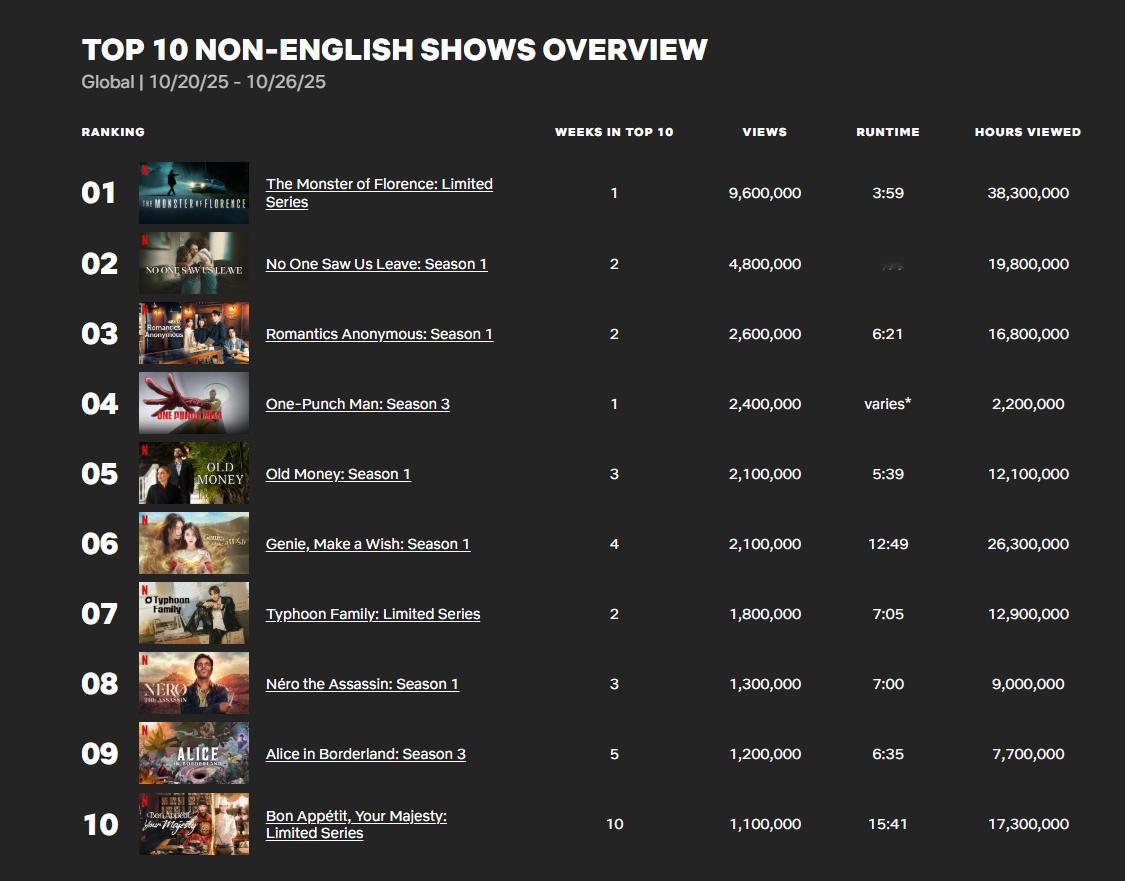Open Genie, Make a Wish: Season 1 link

(x=367, y=544)
